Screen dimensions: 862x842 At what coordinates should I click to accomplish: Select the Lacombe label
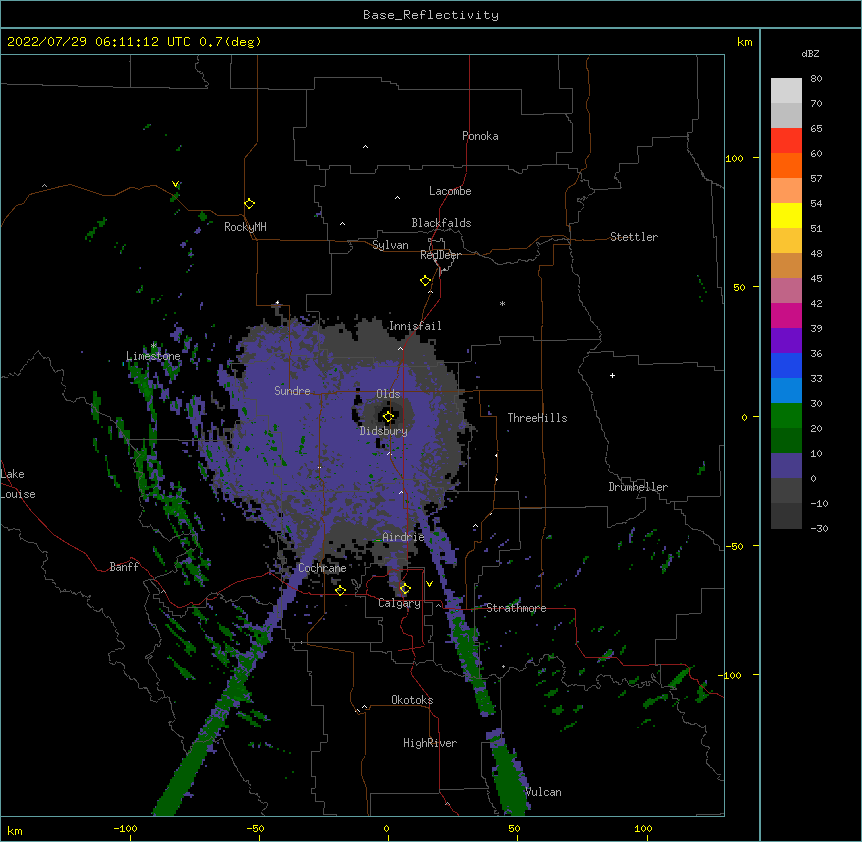(450, 191)
